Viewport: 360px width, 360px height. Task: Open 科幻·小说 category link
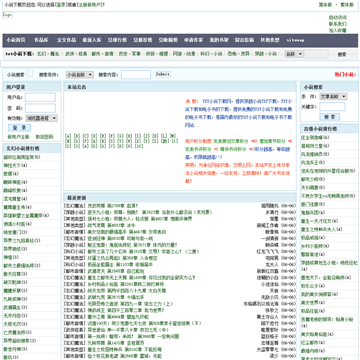coord(211,54)
